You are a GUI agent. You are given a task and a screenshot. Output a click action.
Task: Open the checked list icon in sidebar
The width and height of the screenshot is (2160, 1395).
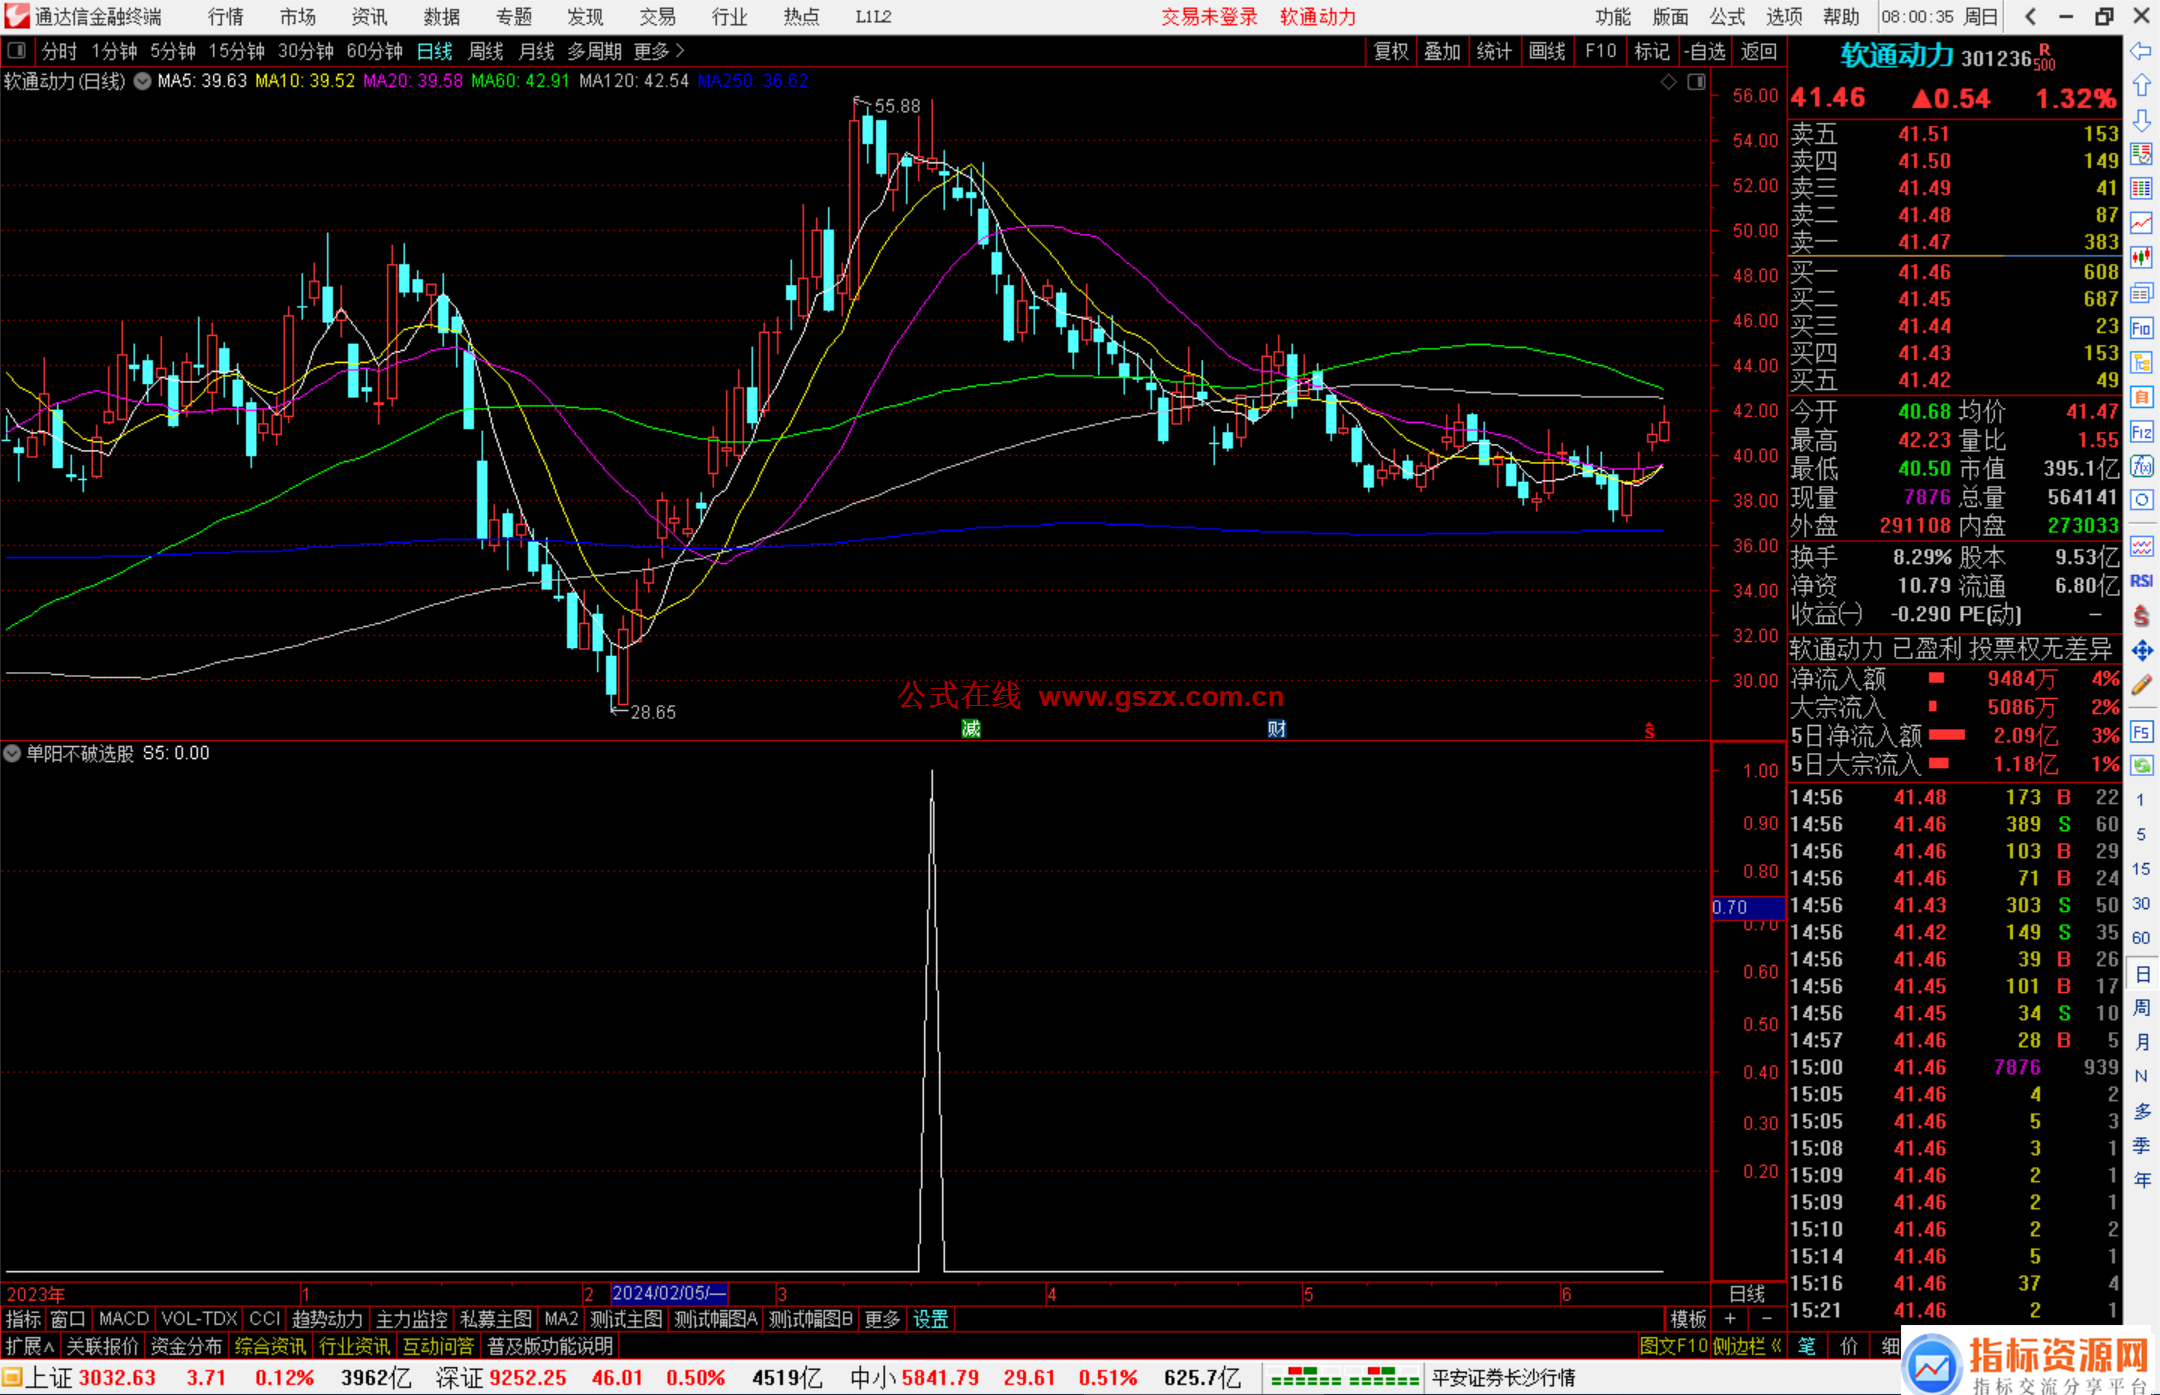coord(2141,154)
